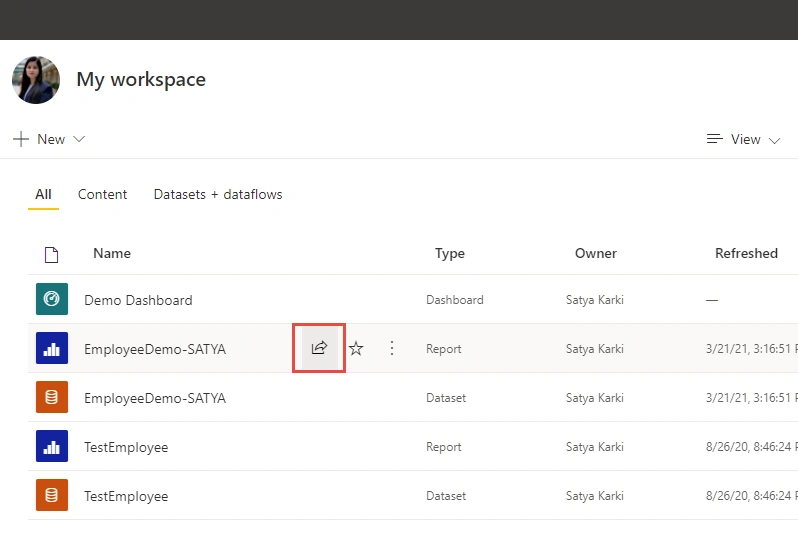Viewport: 798px width, 544px height.
Task: Click the My workspace heading
Action: (141, 80)
